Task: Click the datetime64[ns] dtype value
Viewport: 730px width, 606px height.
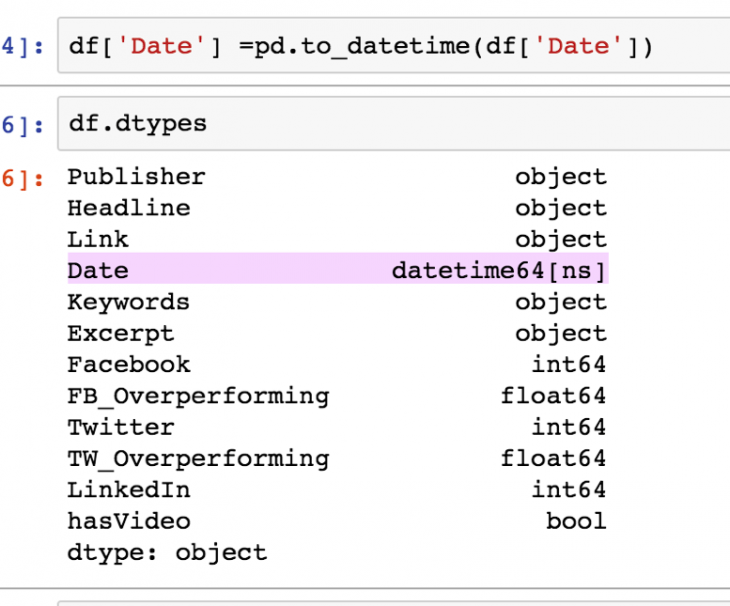Action: click(498, 270)
